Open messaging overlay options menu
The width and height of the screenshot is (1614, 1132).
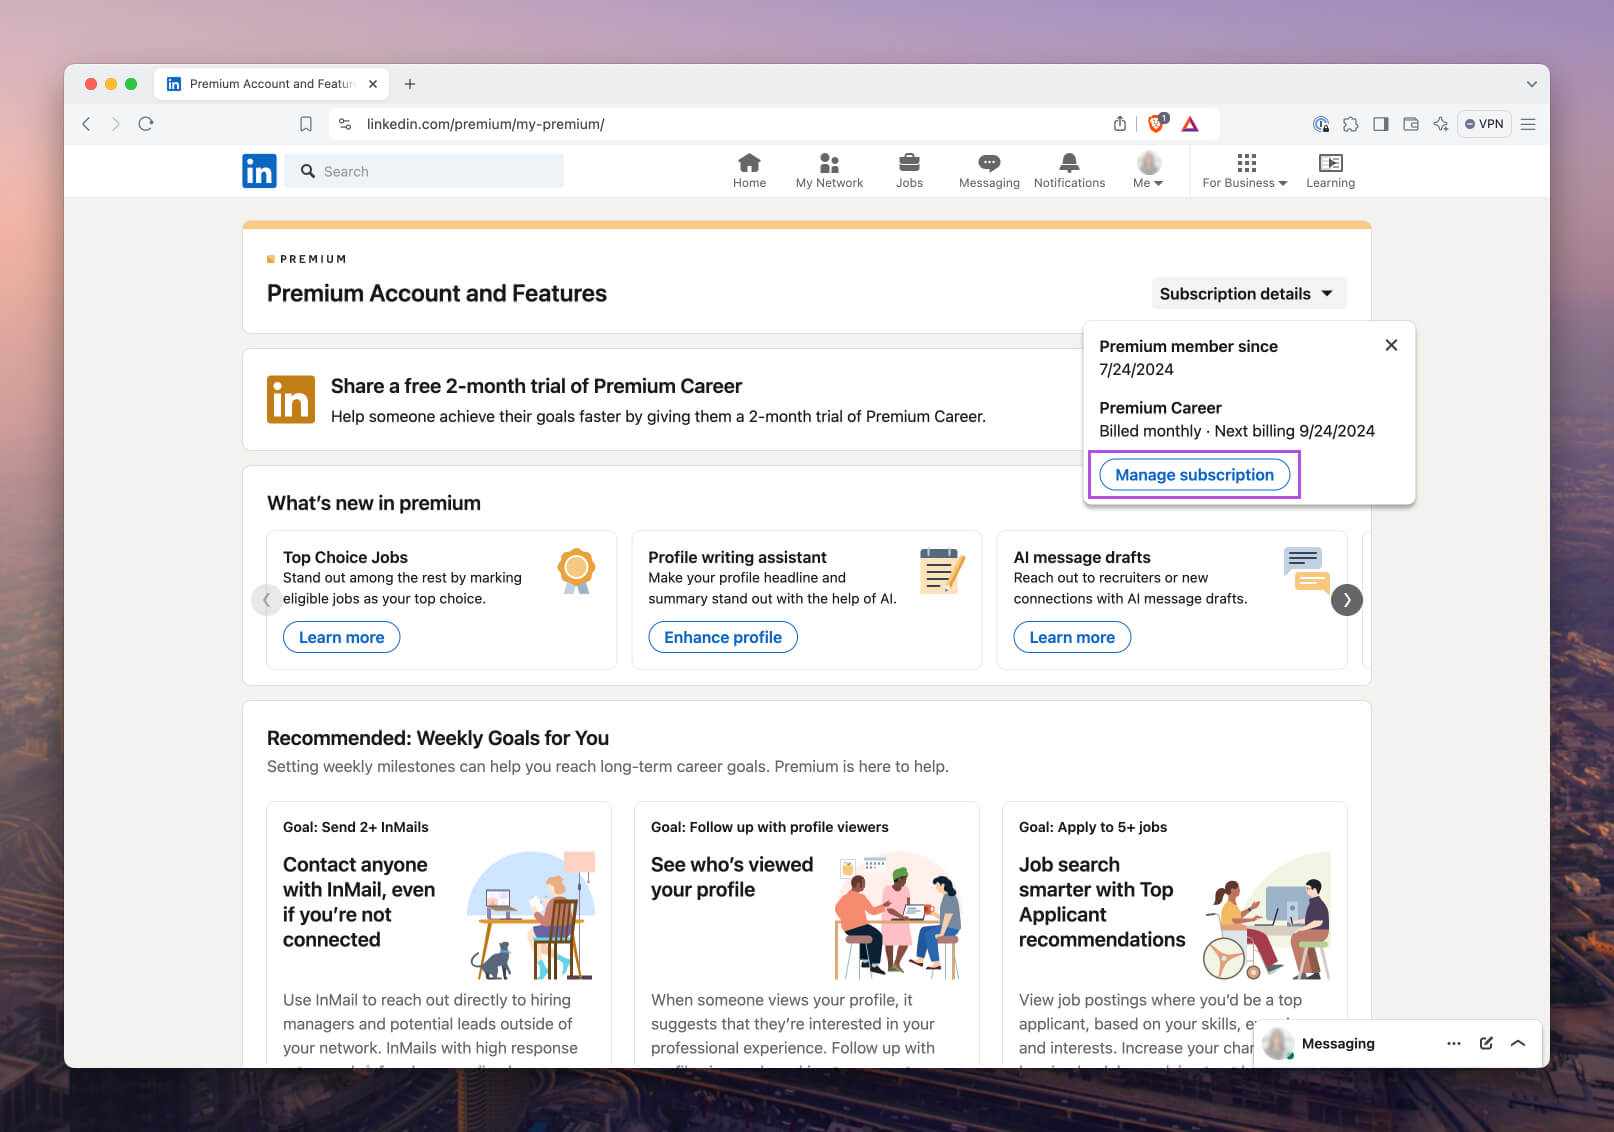1454,1043
